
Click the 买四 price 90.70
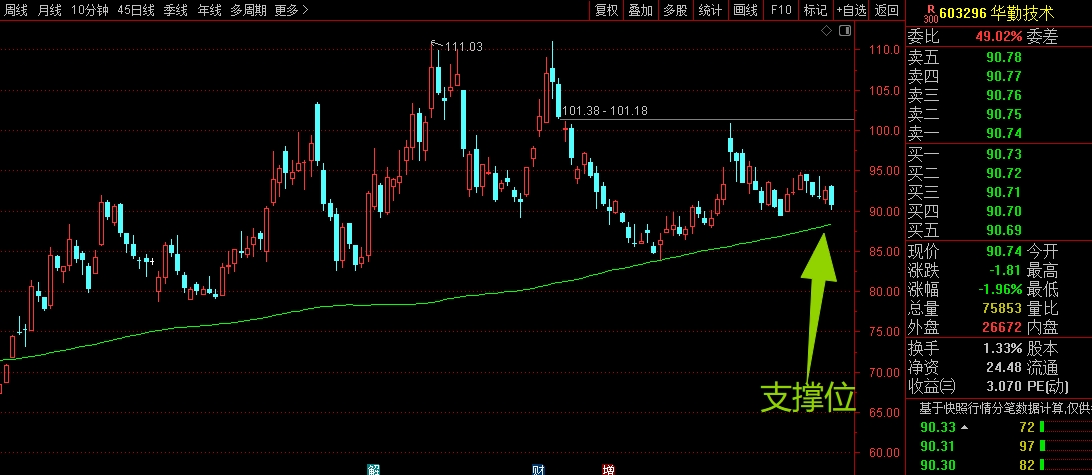click(1004, 211)
